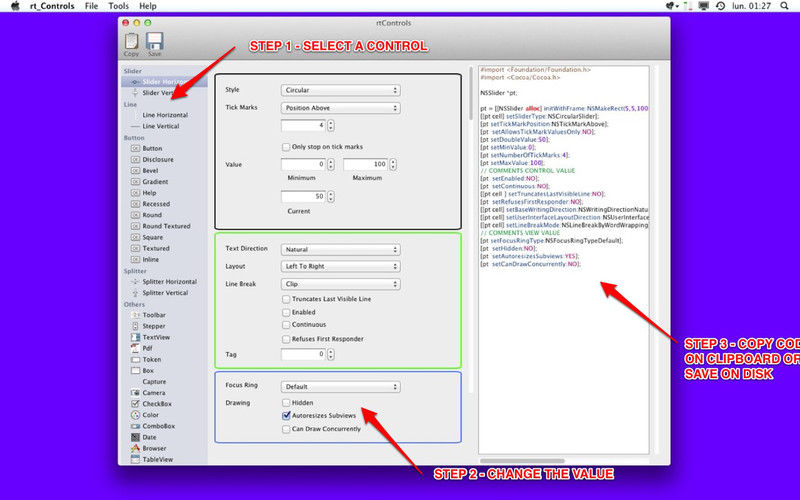800x500 pixels.
Task: Select the TextView control icon
Action: point(135,337)
